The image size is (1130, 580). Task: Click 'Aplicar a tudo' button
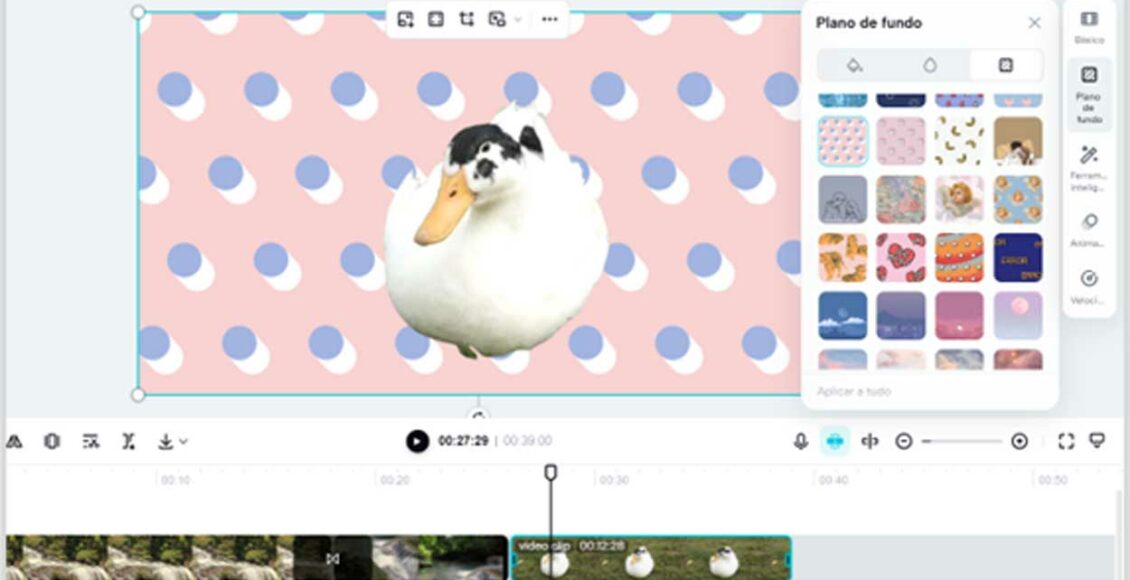pyautogui.click(x=854, y=391)
